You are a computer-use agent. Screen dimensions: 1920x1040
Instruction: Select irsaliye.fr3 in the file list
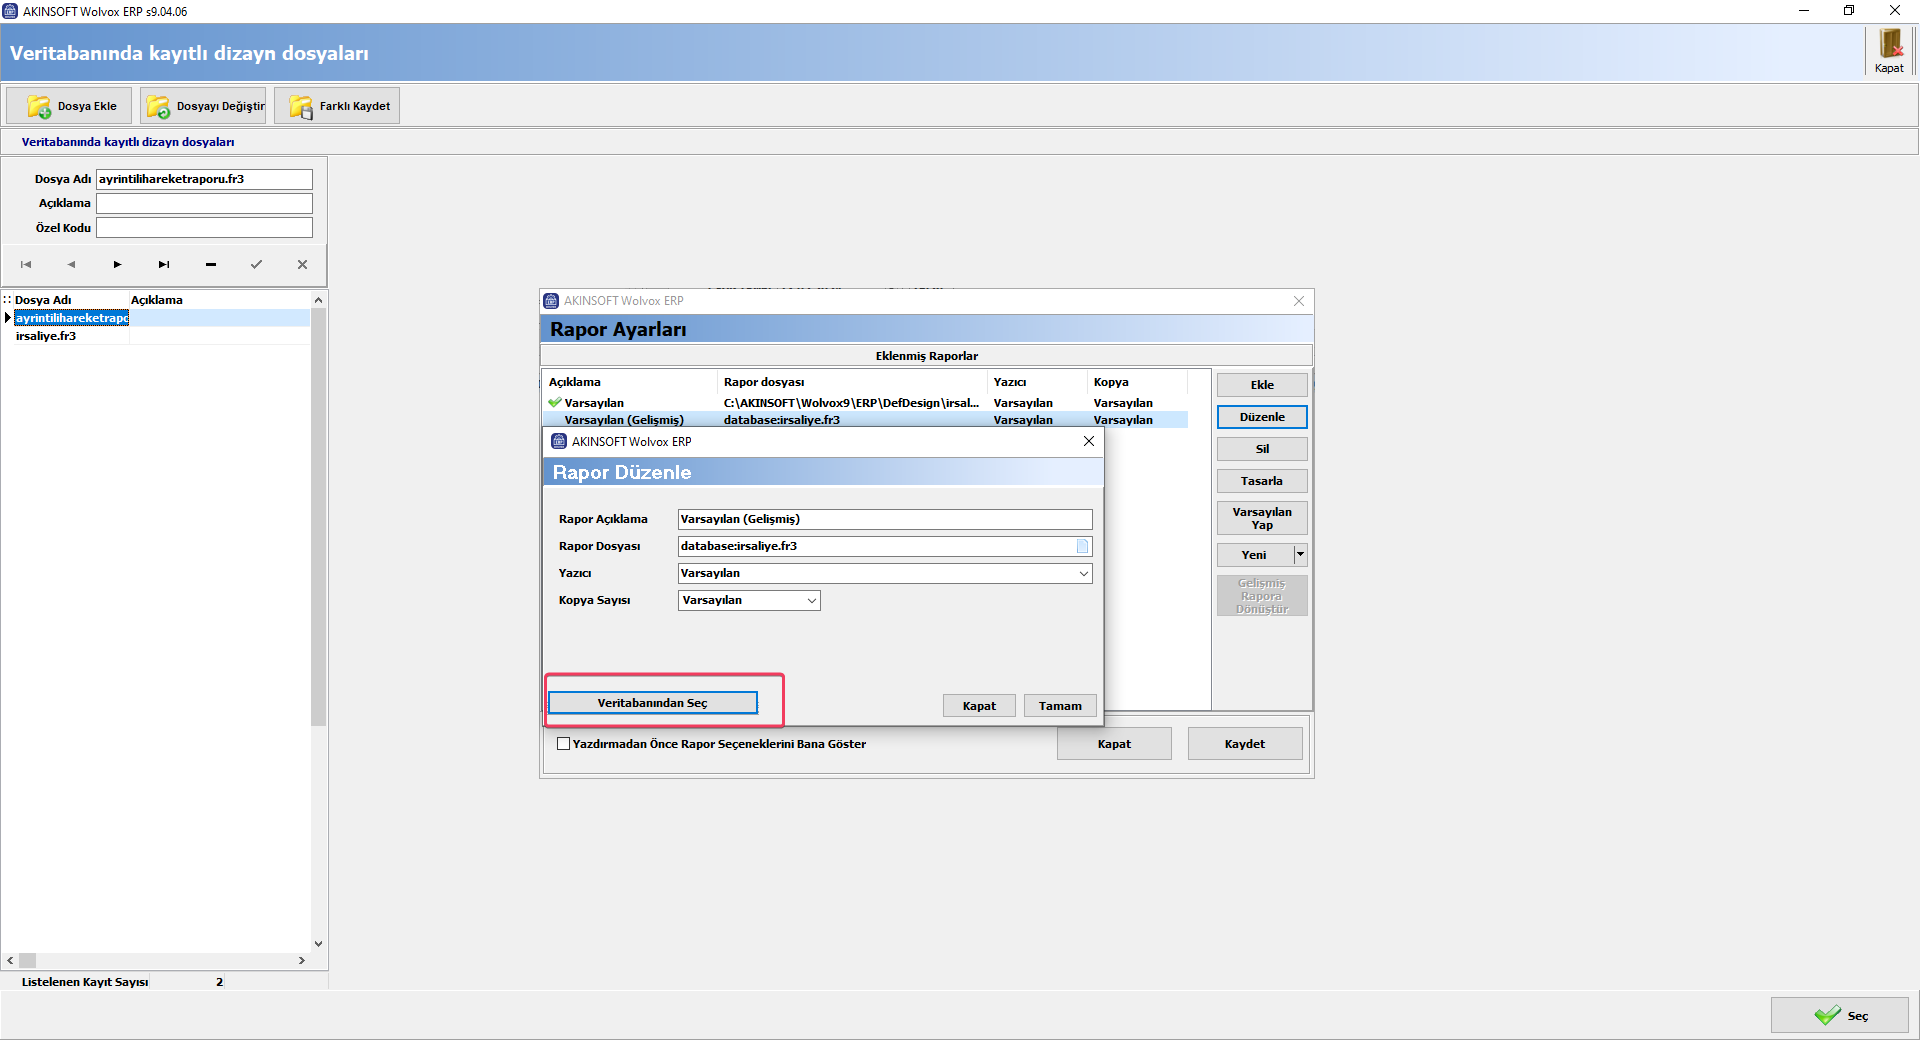pyautogui.click(x=46, y=336)
